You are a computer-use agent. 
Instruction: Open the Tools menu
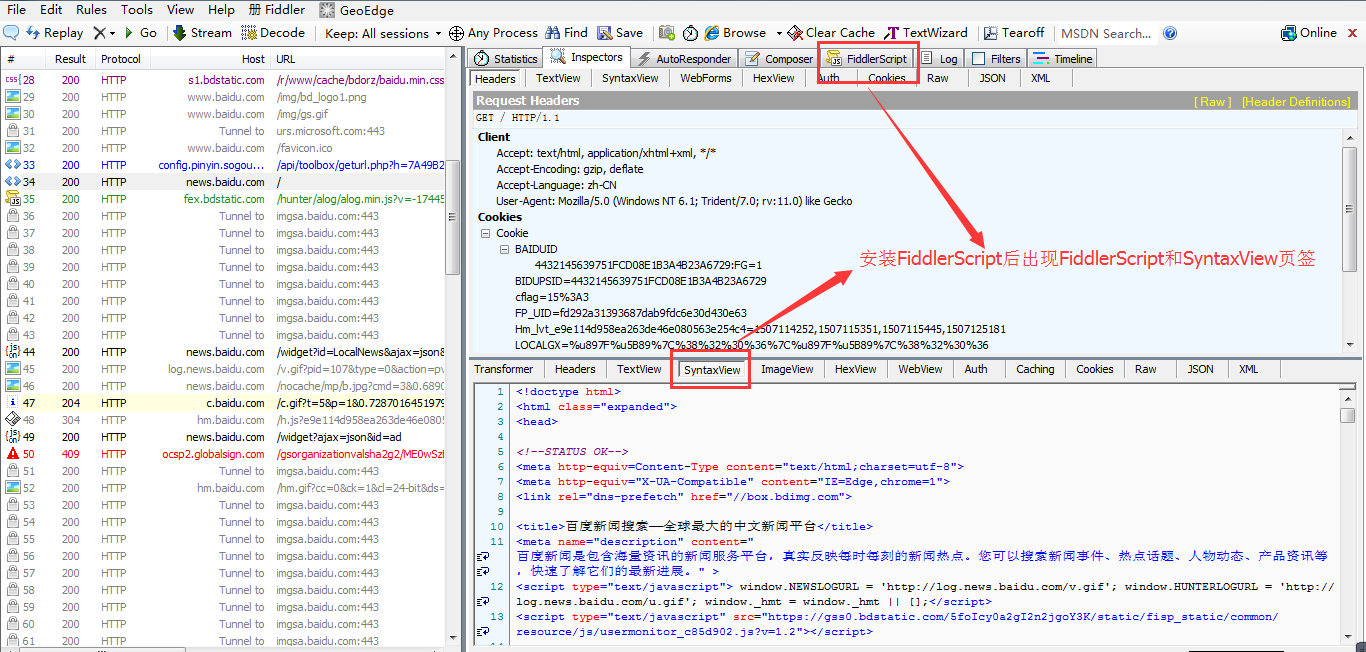pyautogui.click(x=137, y=10)
